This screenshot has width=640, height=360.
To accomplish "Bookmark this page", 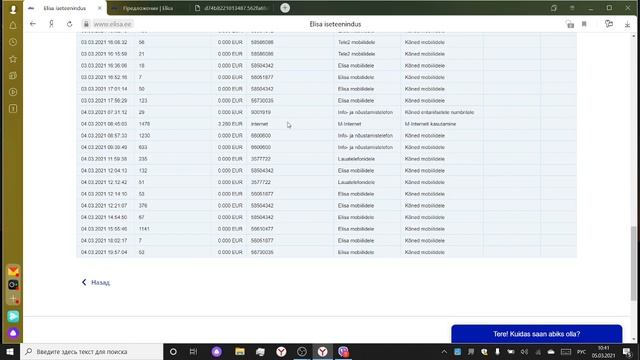I will [584, 24].
